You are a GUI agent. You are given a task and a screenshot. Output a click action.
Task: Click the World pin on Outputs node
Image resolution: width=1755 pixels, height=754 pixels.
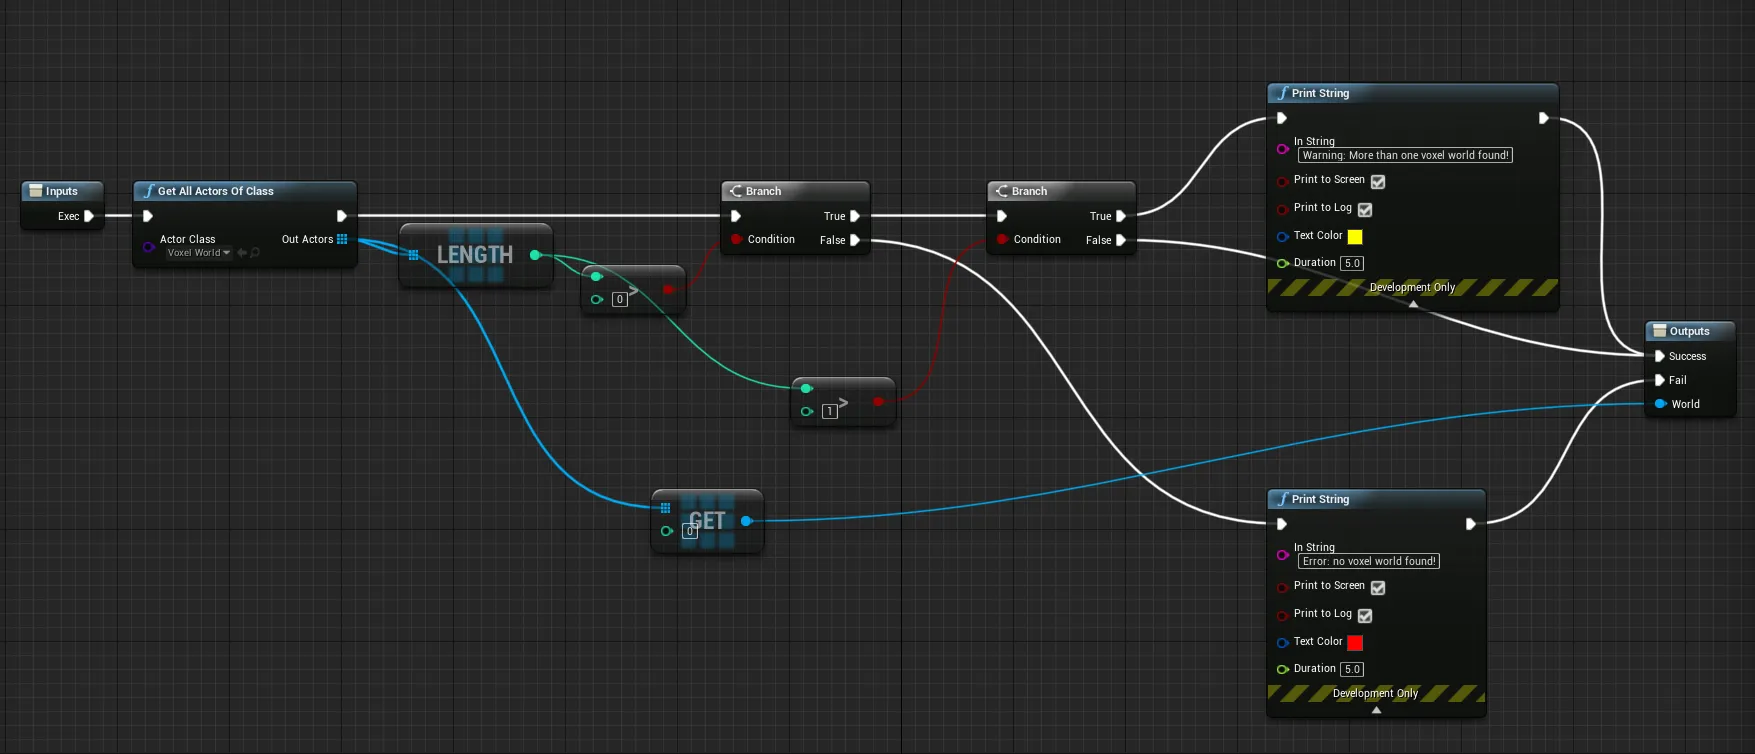(x=1660, y=404)
